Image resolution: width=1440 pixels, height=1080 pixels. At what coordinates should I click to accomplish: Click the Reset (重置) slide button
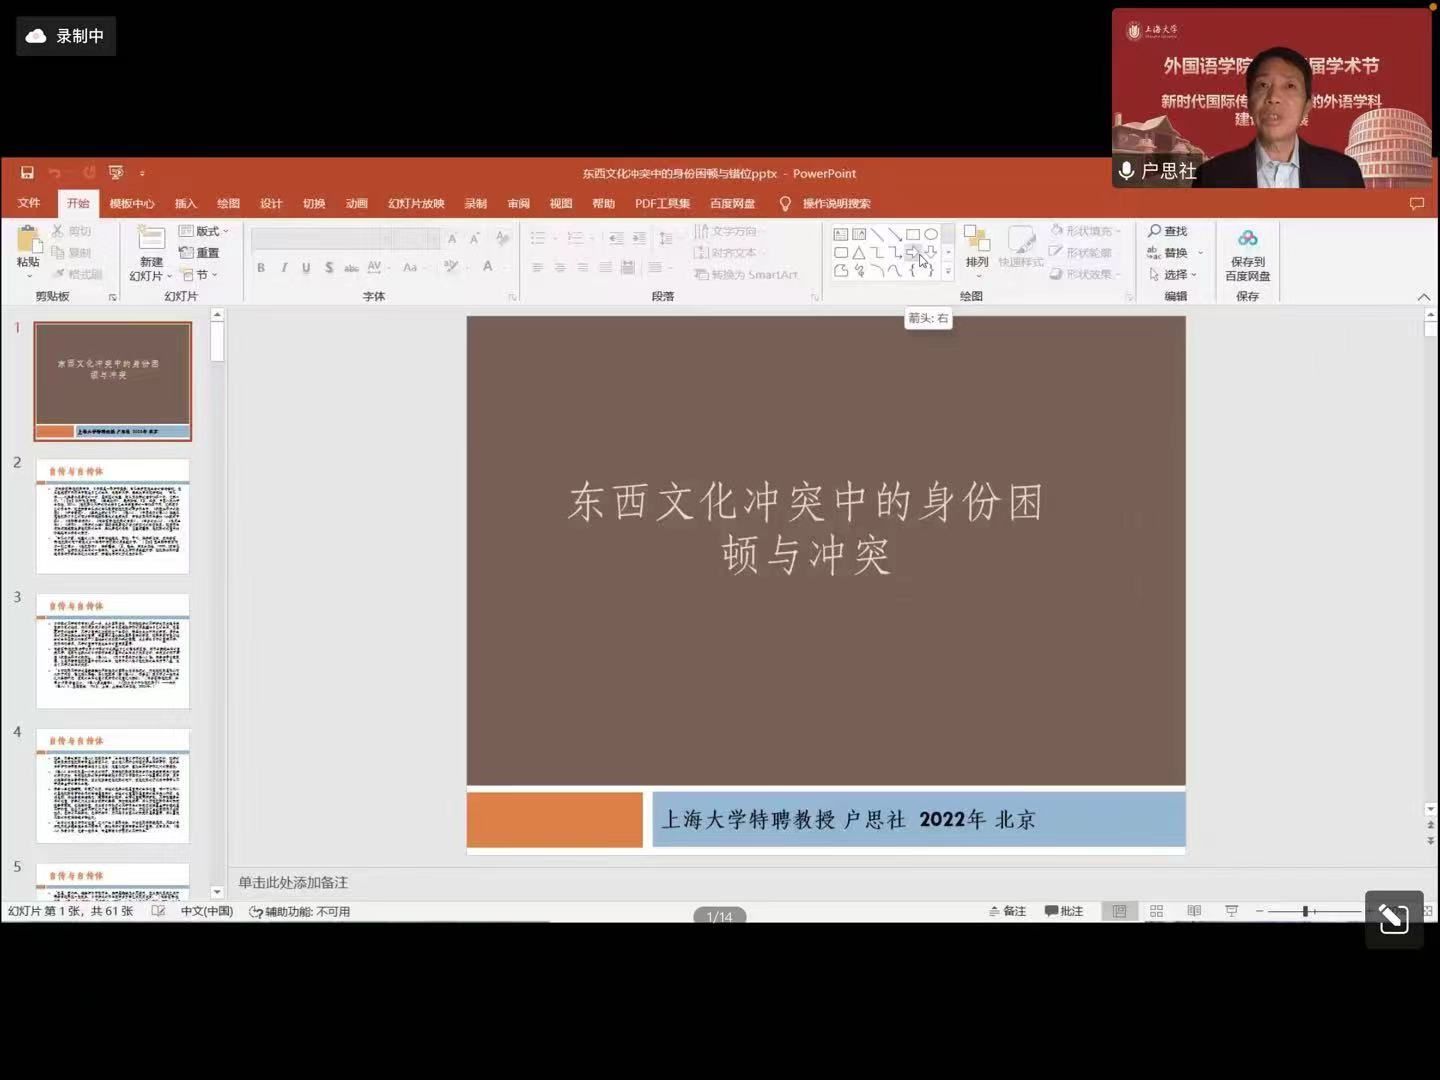(200, 253)
